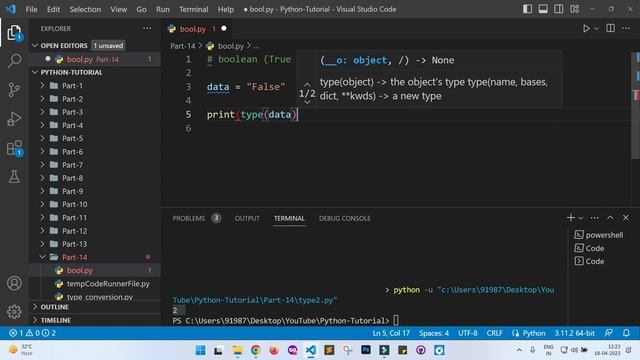Viewport: 640px width, 360px height.
Task: Open tempCodeRunnerFile.py in the tree
Action: tap(108, 284)
